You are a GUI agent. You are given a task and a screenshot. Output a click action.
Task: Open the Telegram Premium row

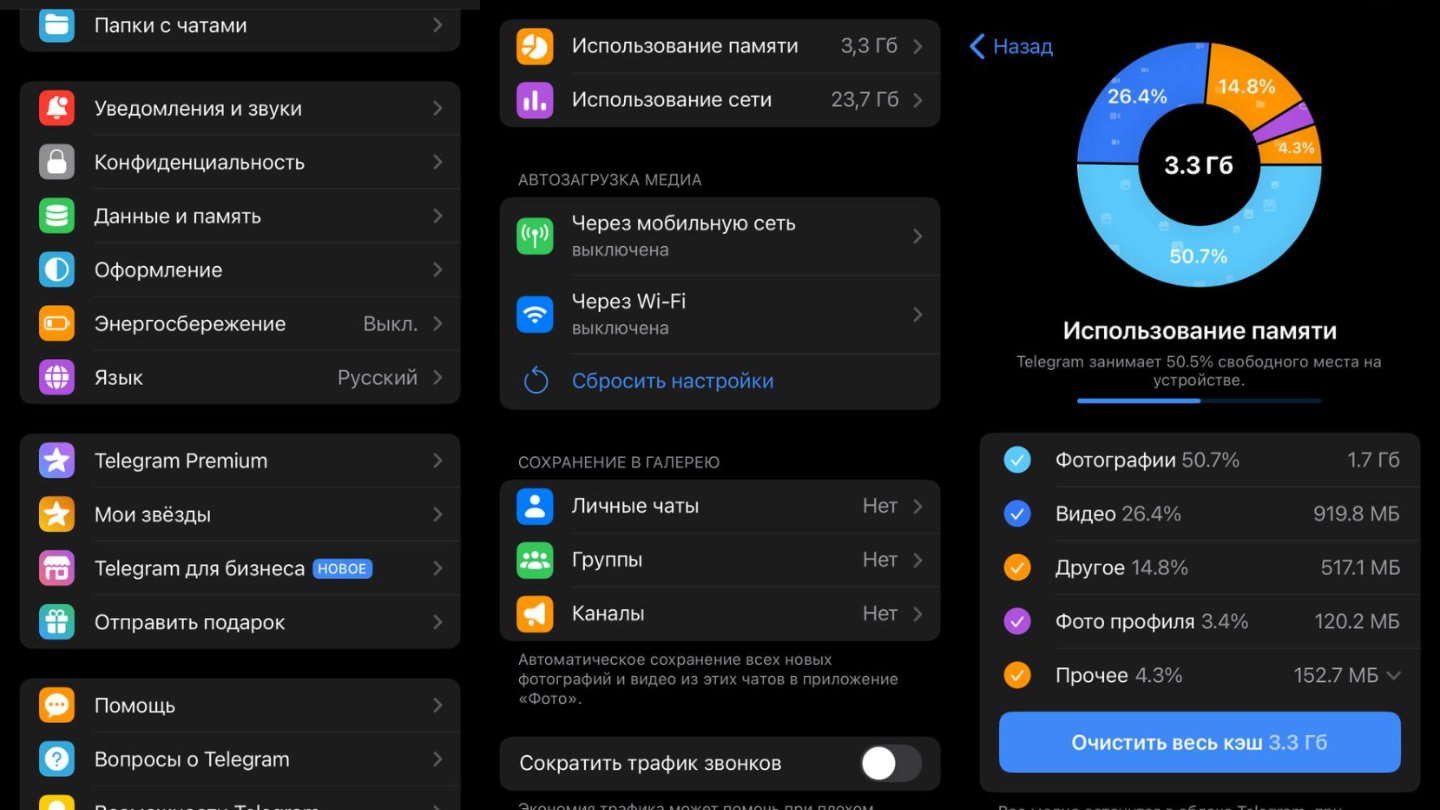240,461
